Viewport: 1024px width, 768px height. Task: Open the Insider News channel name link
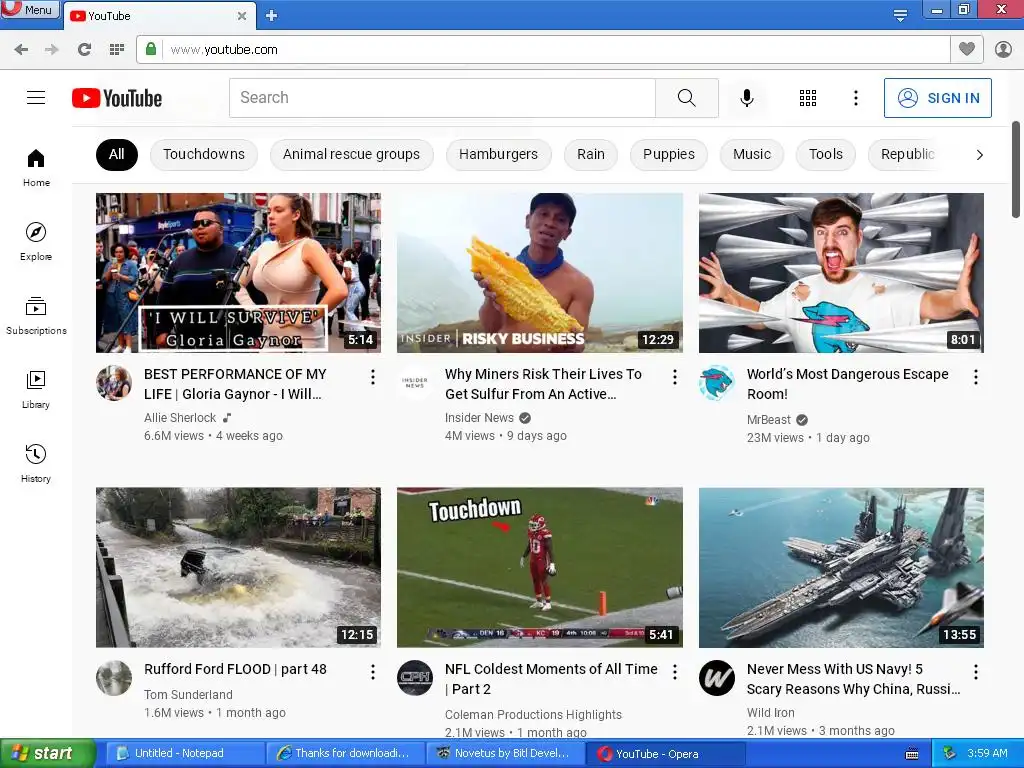[x=479, y=418]
